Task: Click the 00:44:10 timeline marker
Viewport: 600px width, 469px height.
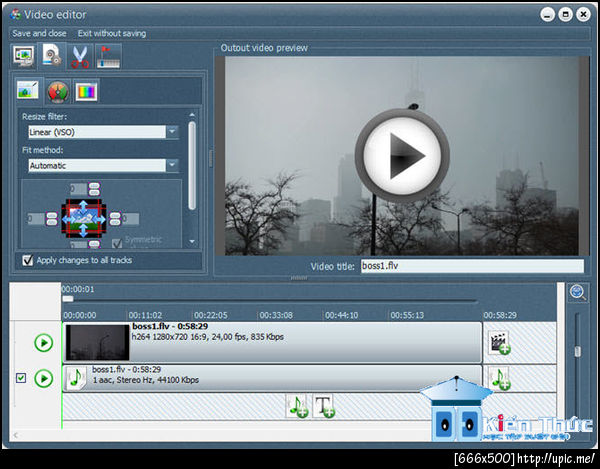Action: [x=341, y=315]
